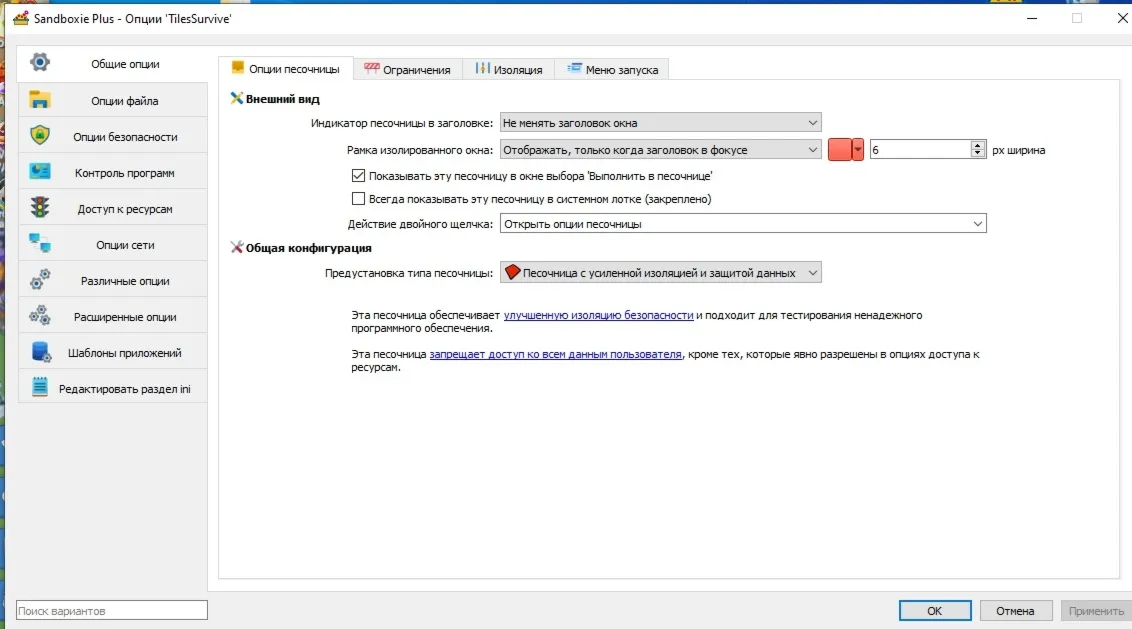Viewport: 1132px width, 629px height.
Task: Minimize the Sandboxie options window
Action: coord(1032,18)
